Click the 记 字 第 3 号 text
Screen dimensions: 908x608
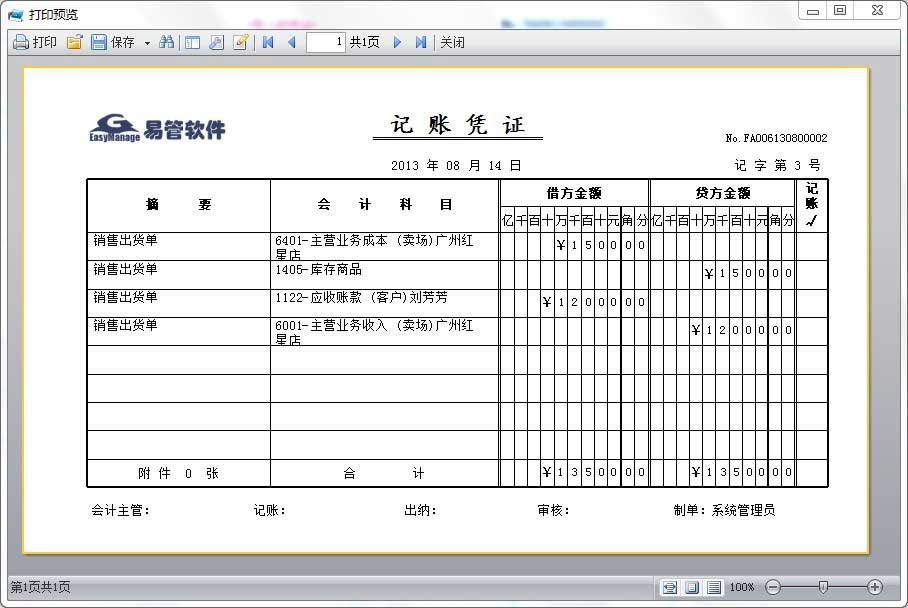pos(778,166)
